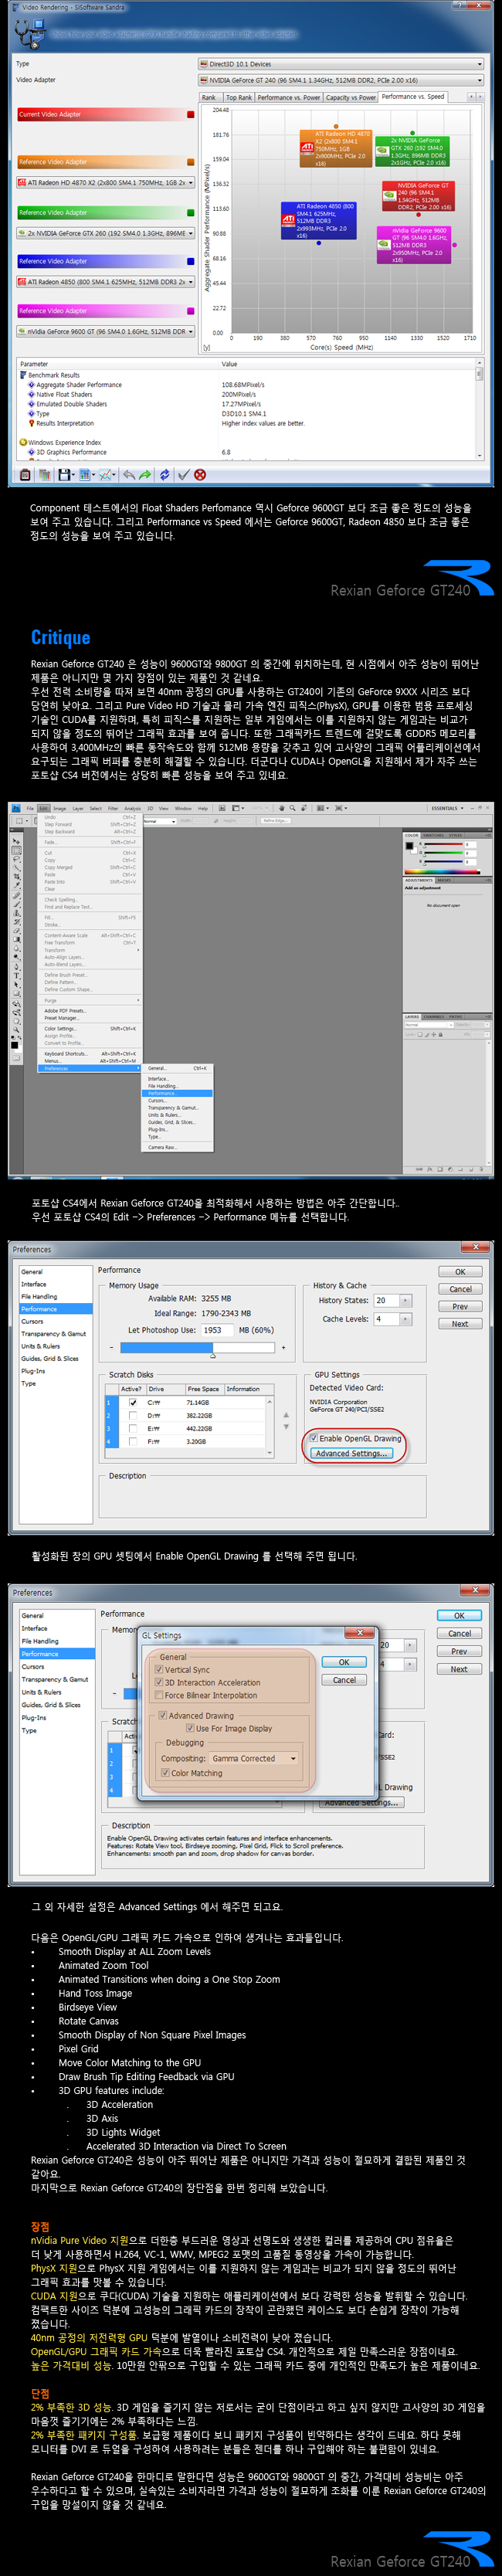The image size is (502, 2576).
Task: Click the green refresh icon in Sandra toolbar
Action: [x=165, y=475]
